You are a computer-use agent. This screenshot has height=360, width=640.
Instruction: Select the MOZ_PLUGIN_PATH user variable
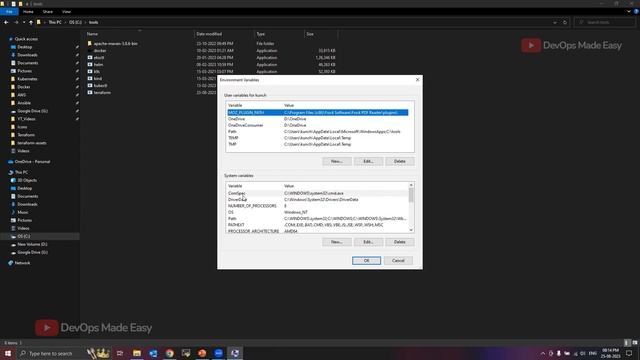coord(318,112)
